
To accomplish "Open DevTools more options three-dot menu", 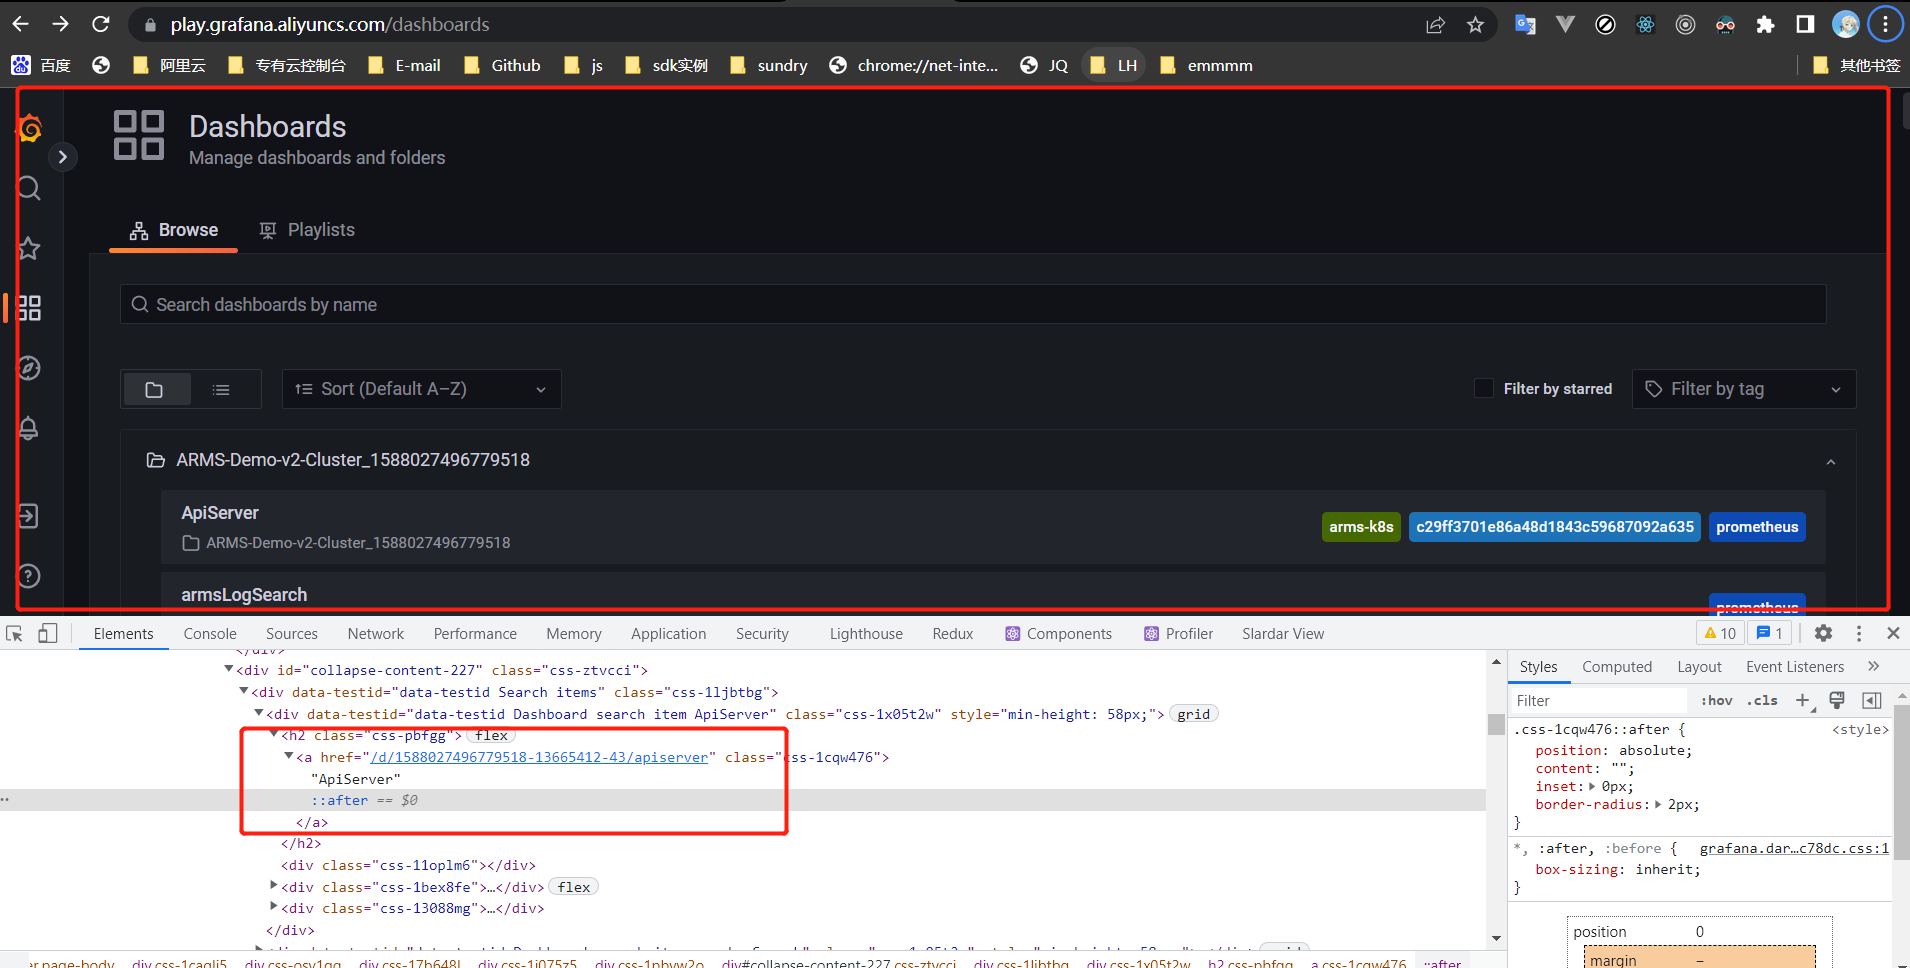I will click(x=1859, y=633).
